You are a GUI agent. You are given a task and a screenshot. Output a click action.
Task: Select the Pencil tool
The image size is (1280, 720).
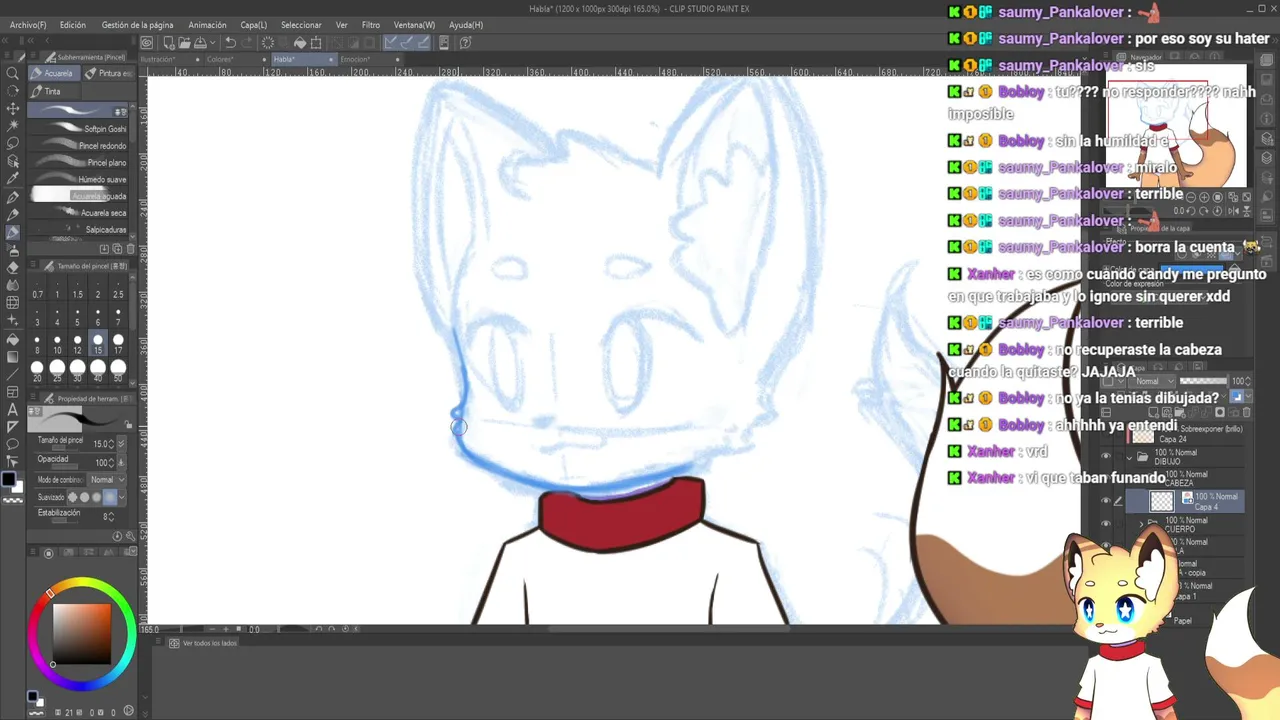(13, 214)
